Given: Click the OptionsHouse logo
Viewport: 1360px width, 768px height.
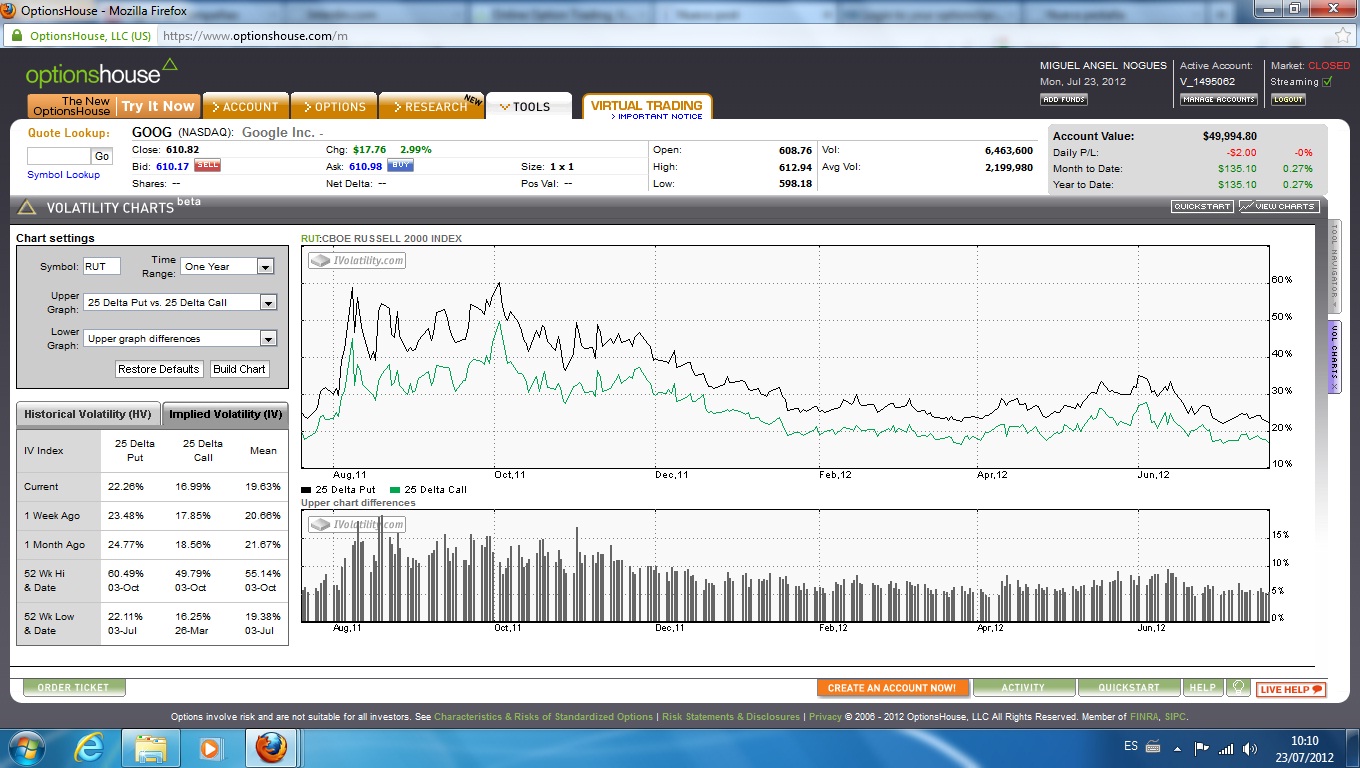Looking at the screenshot, I should click(x=100, y=74).
